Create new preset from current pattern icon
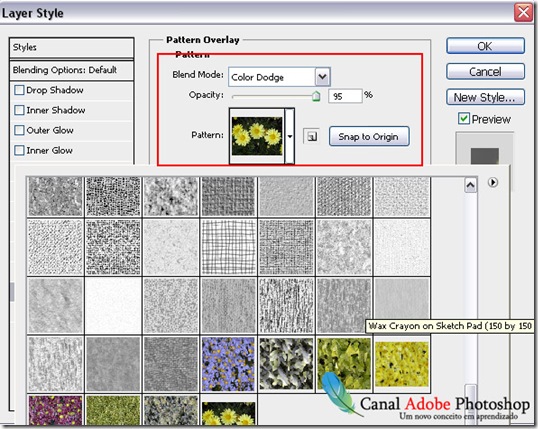 312,137
